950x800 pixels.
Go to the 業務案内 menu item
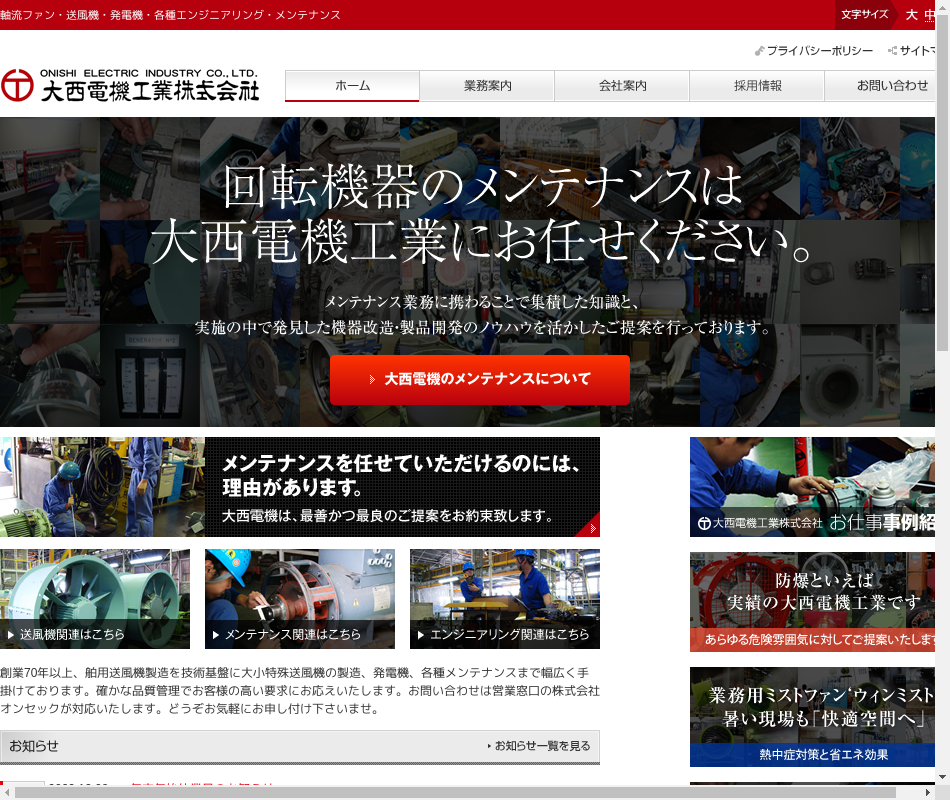[x=487, y=86]
